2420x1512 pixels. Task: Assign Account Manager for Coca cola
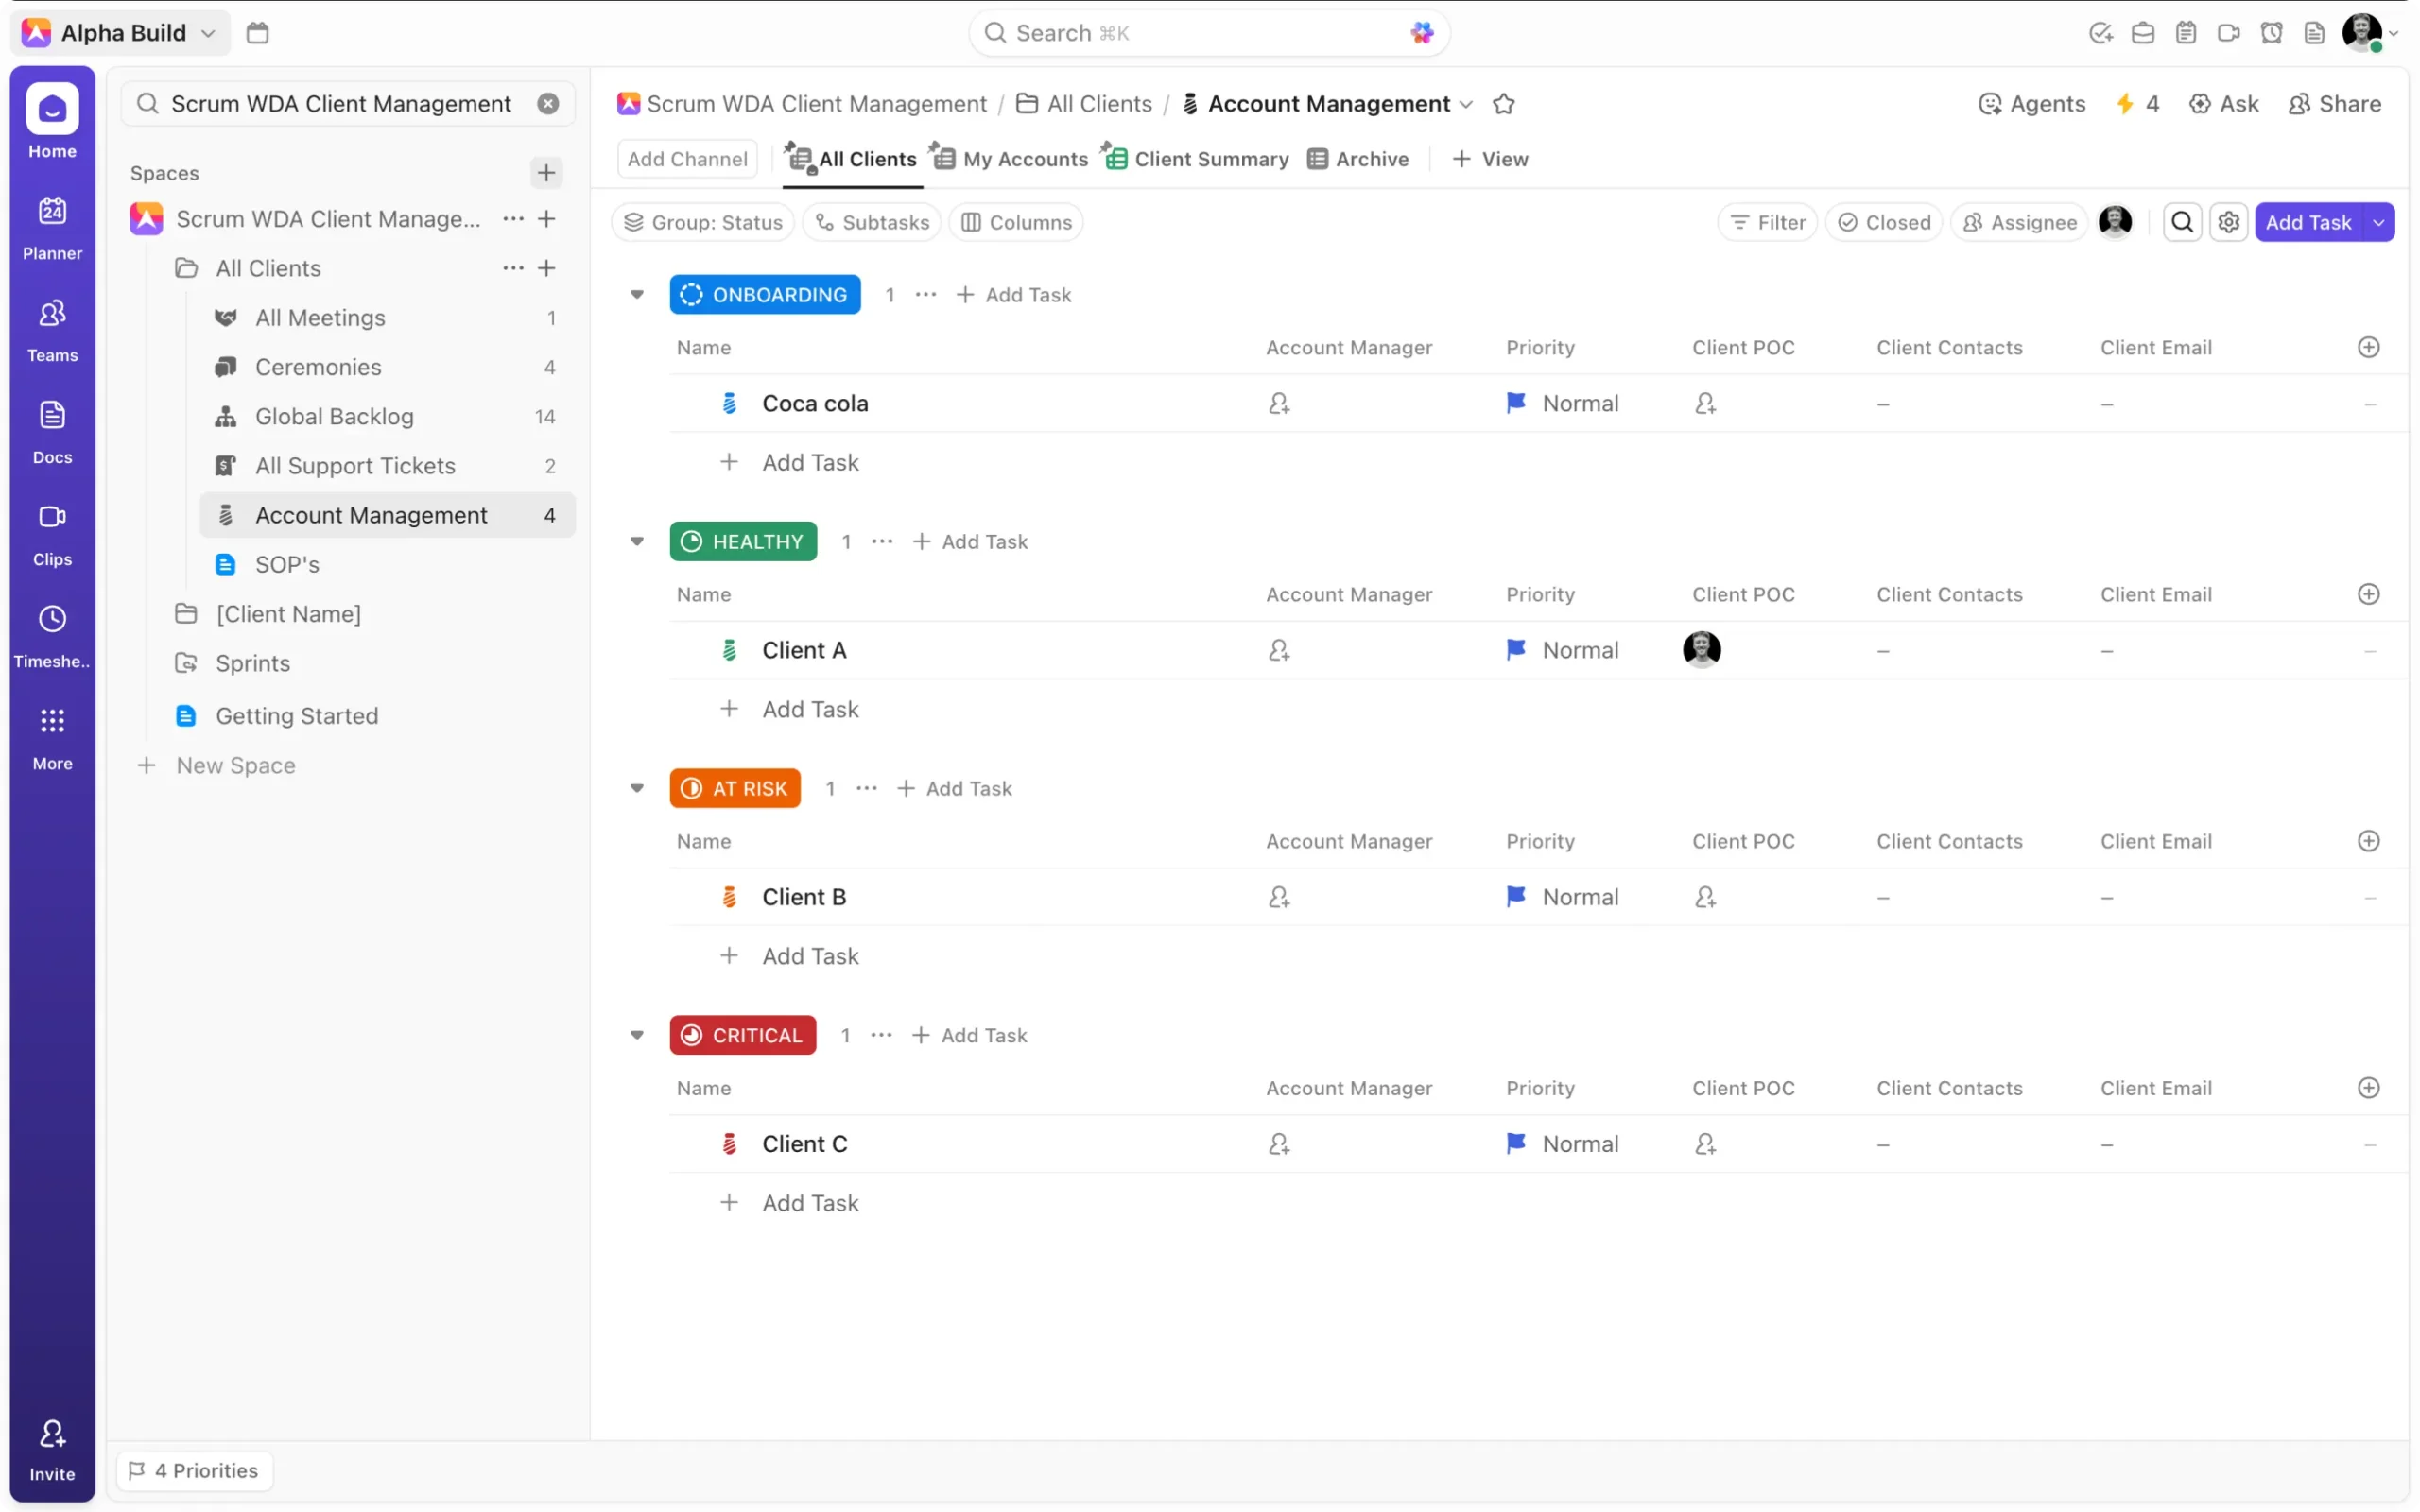1279,404
